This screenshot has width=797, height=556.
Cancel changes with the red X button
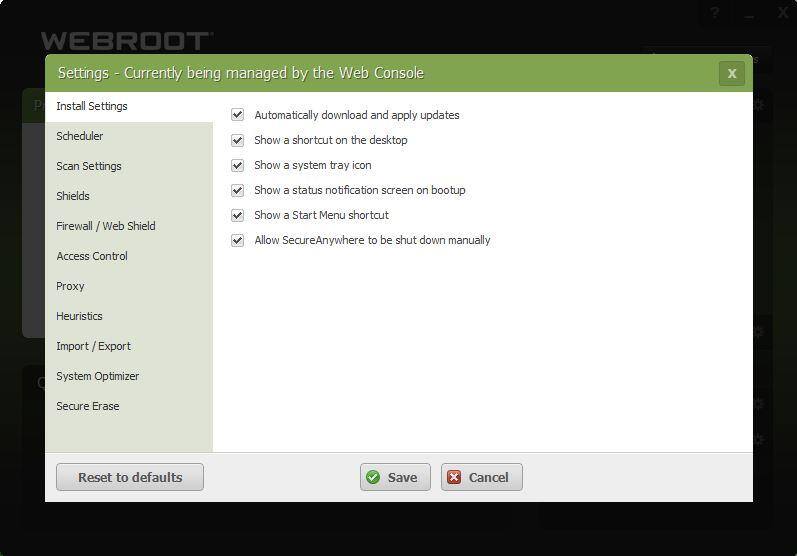[x=481, y=477]
